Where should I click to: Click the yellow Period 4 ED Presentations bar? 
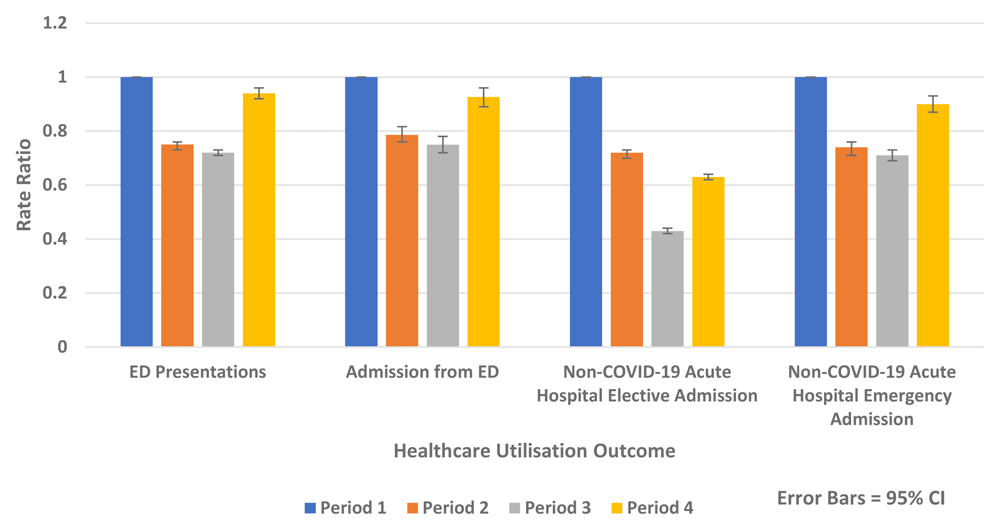coord(259,220)
